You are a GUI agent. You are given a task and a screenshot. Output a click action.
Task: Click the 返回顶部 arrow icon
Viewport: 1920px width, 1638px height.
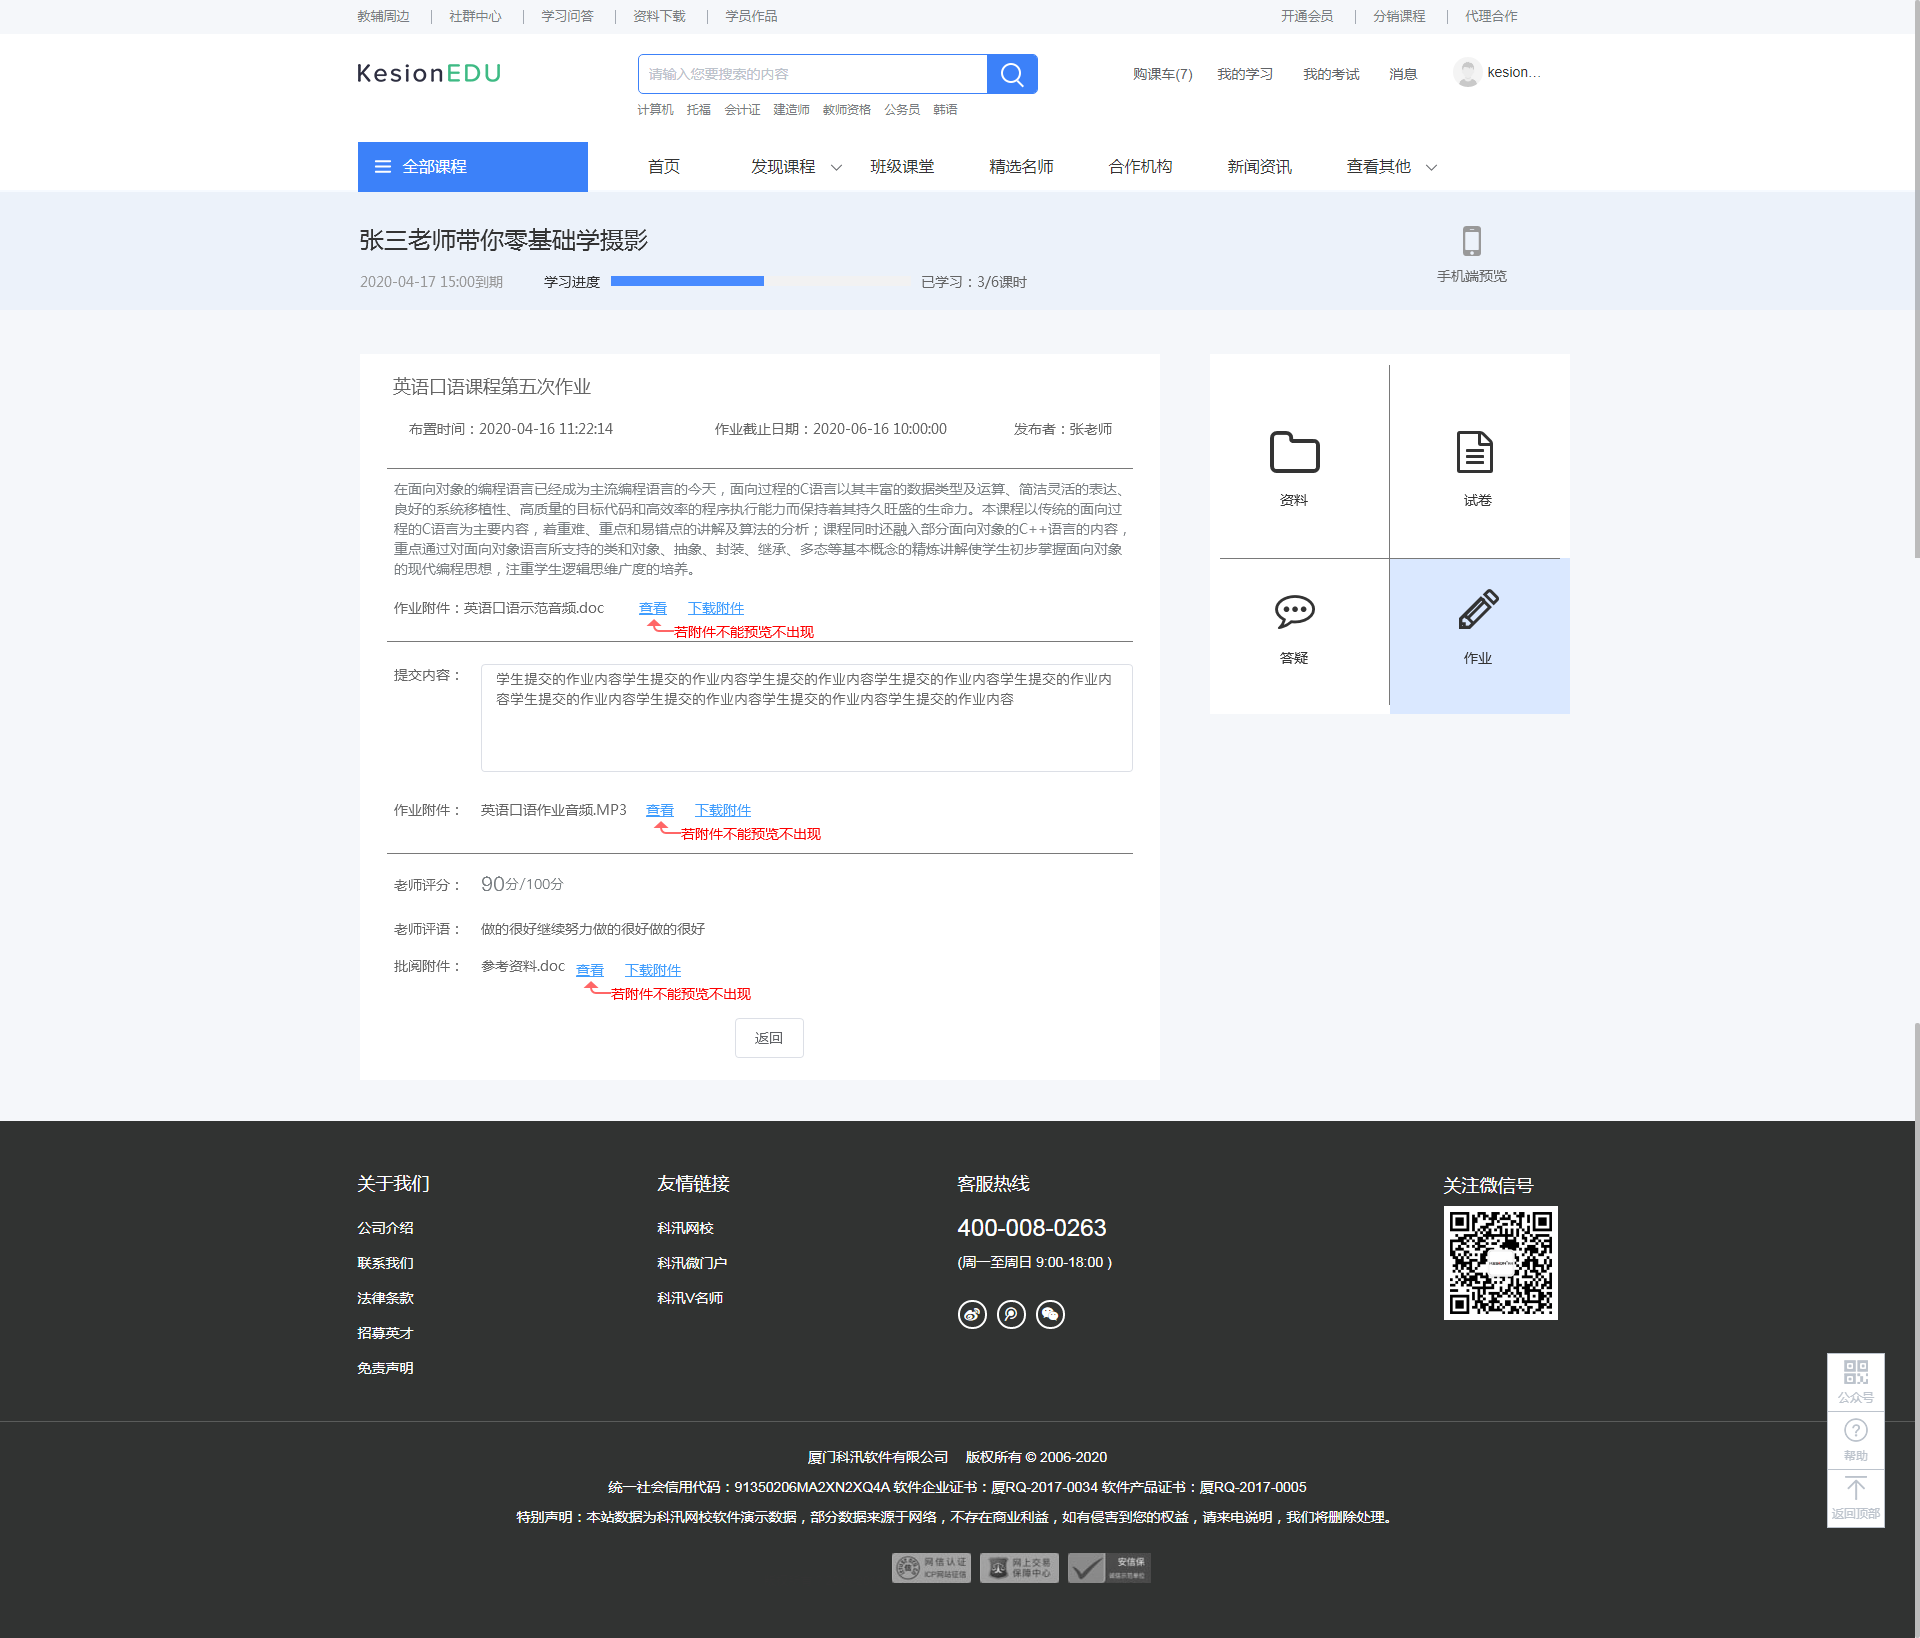pos(1855,1489)
